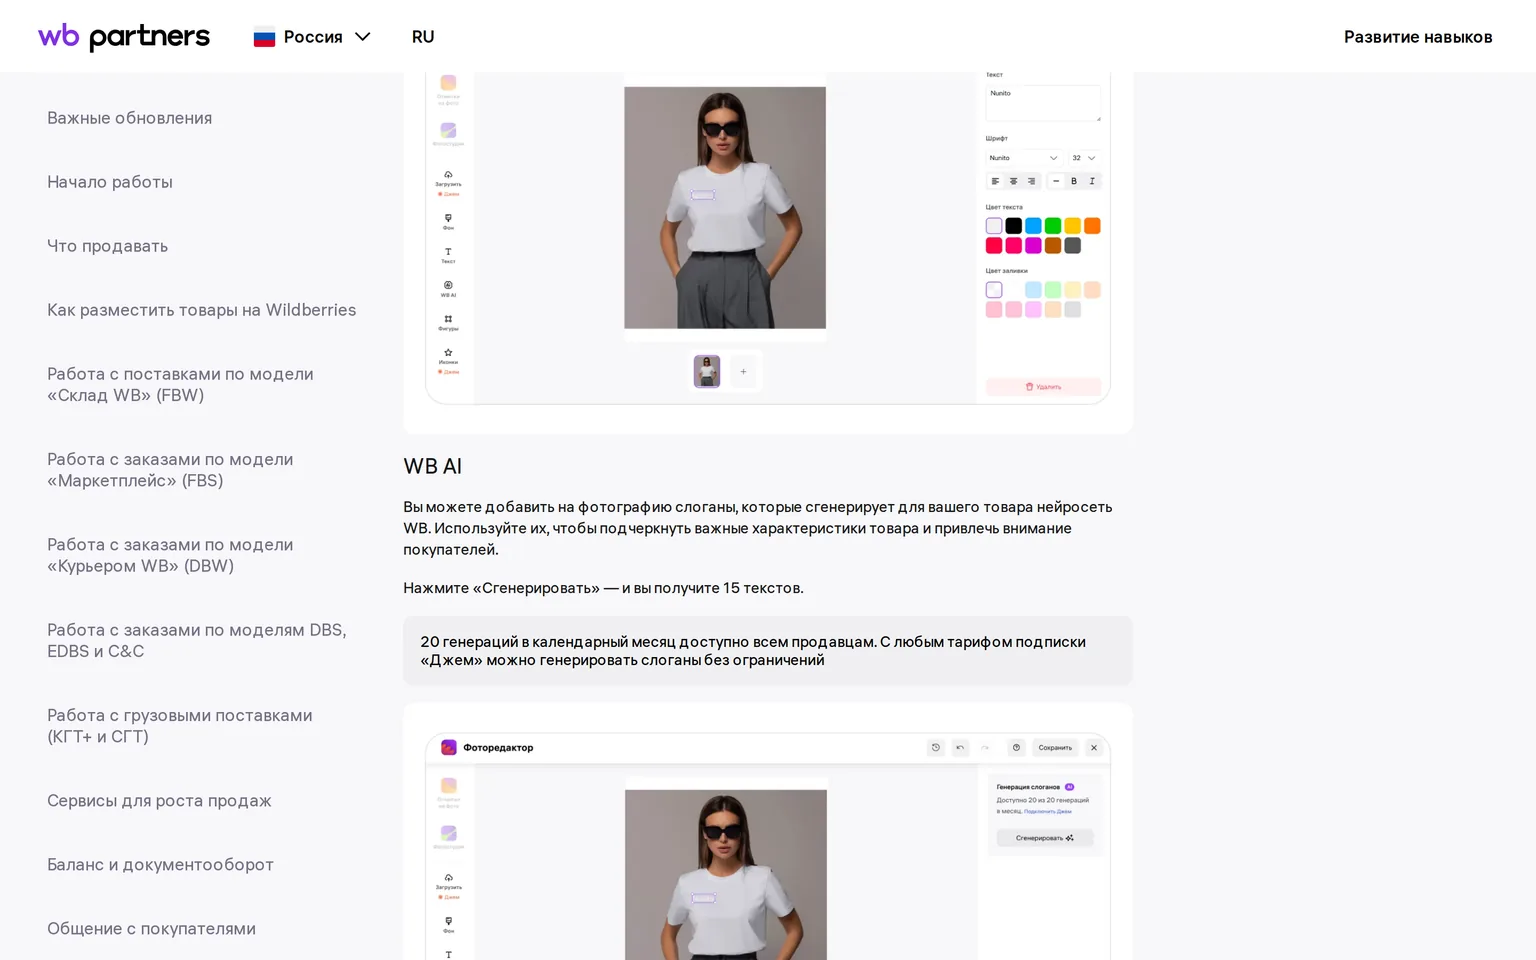
Task: Toggle the strikethrough dash button
Action: pos(1056,181)
